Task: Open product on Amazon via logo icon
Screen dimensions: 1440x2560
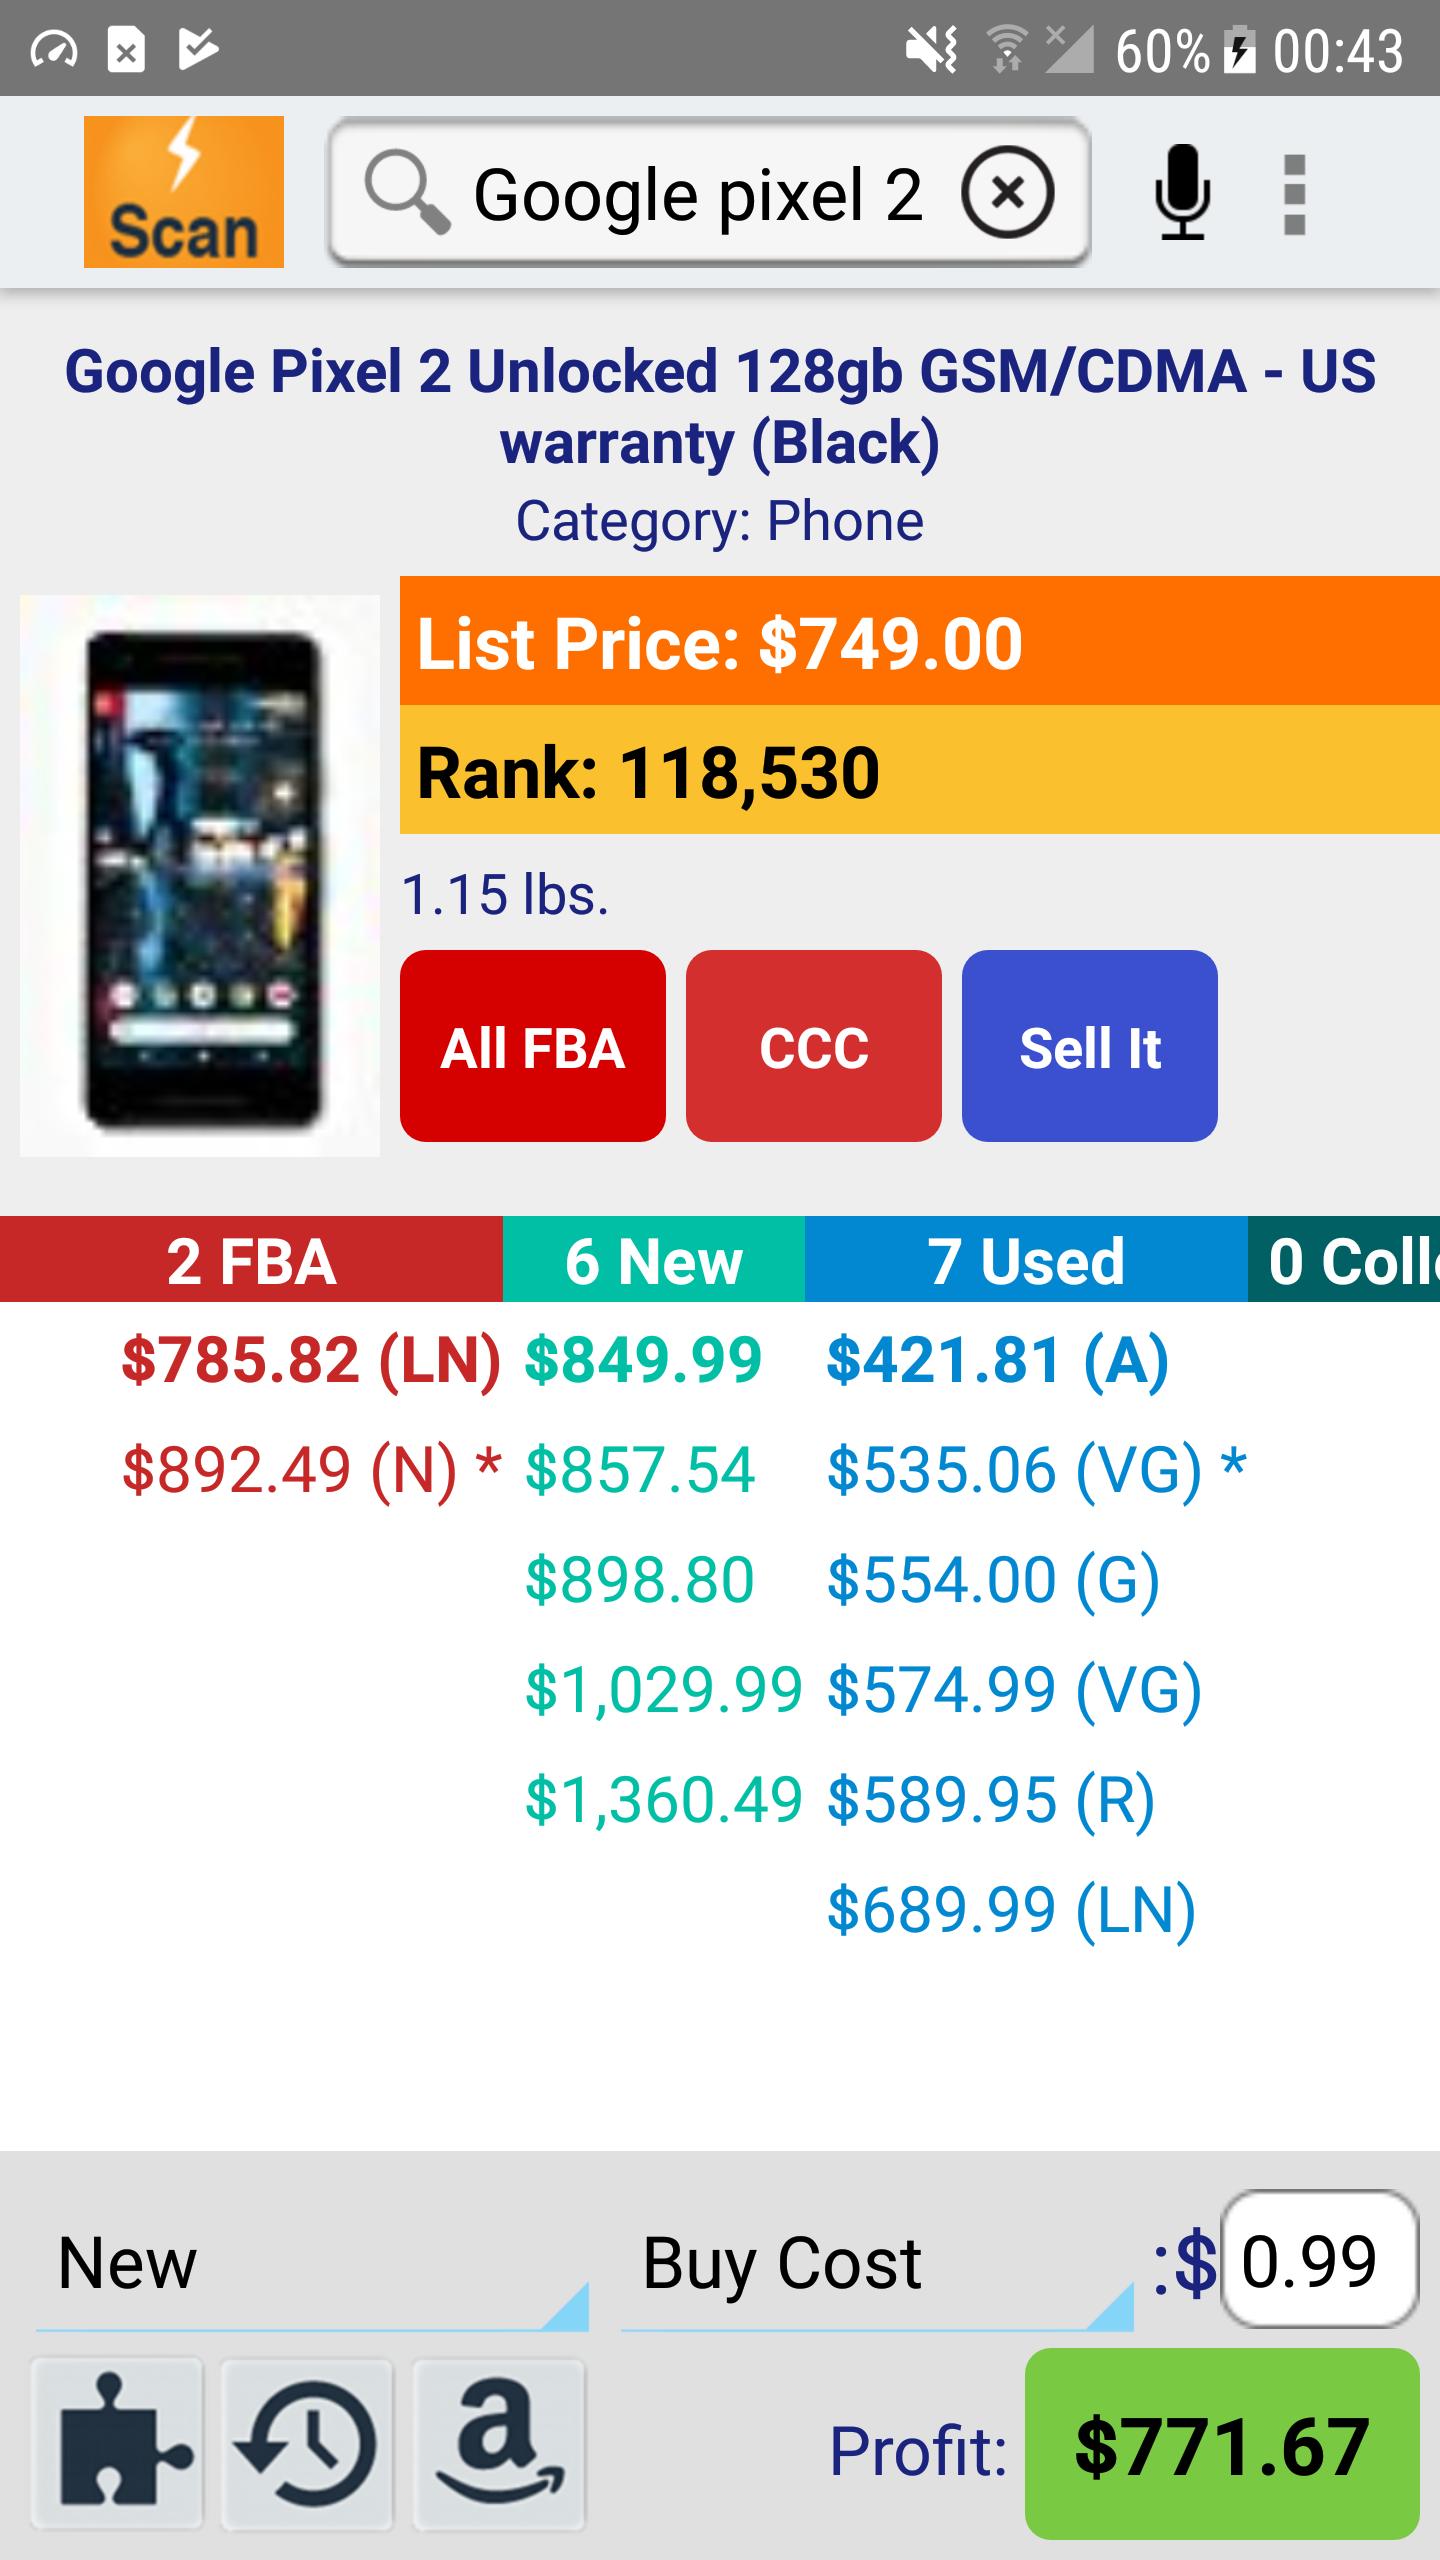Action: 499,2442
